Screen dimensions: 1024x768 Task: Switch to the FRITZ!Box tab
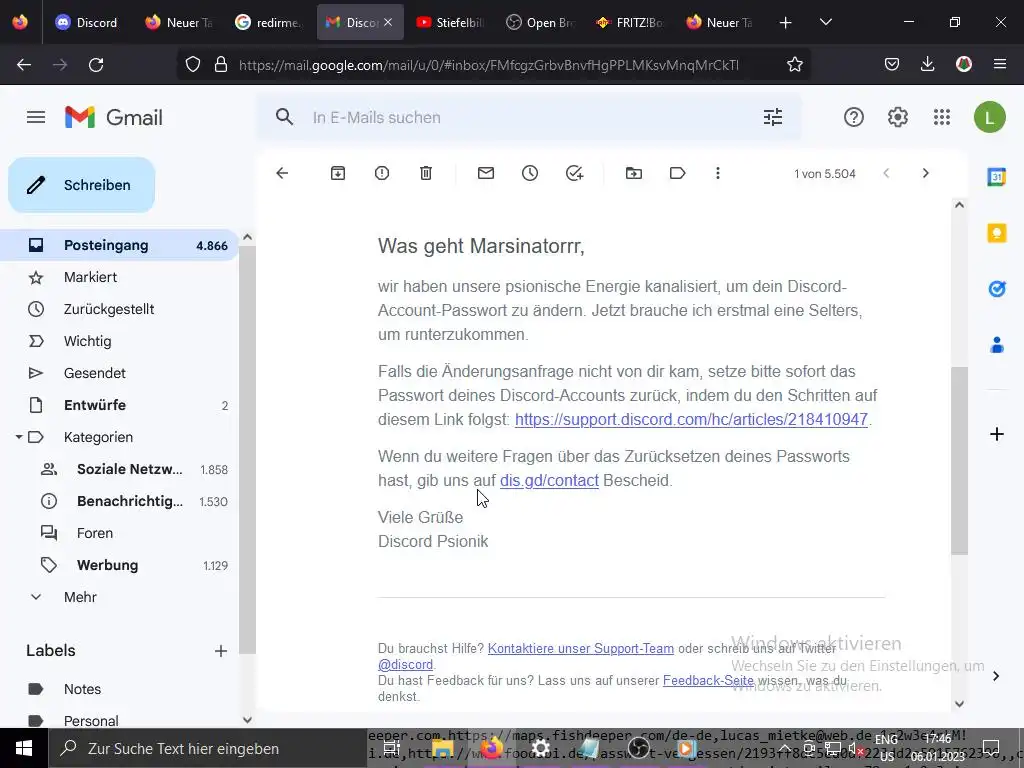(630, 22)
